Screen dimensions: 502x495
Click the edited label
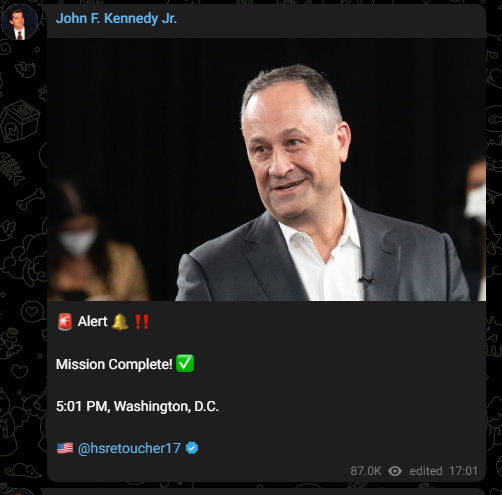pos(426,471)
